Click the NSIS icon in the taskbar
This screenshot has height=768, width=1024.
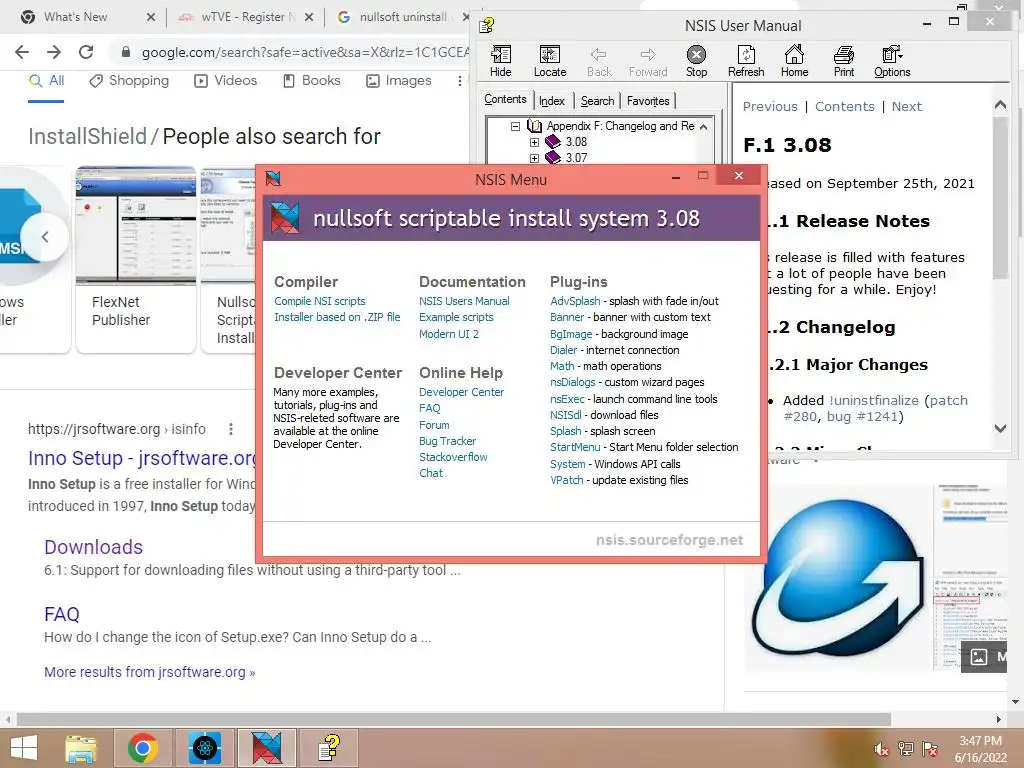coord(266,748)
